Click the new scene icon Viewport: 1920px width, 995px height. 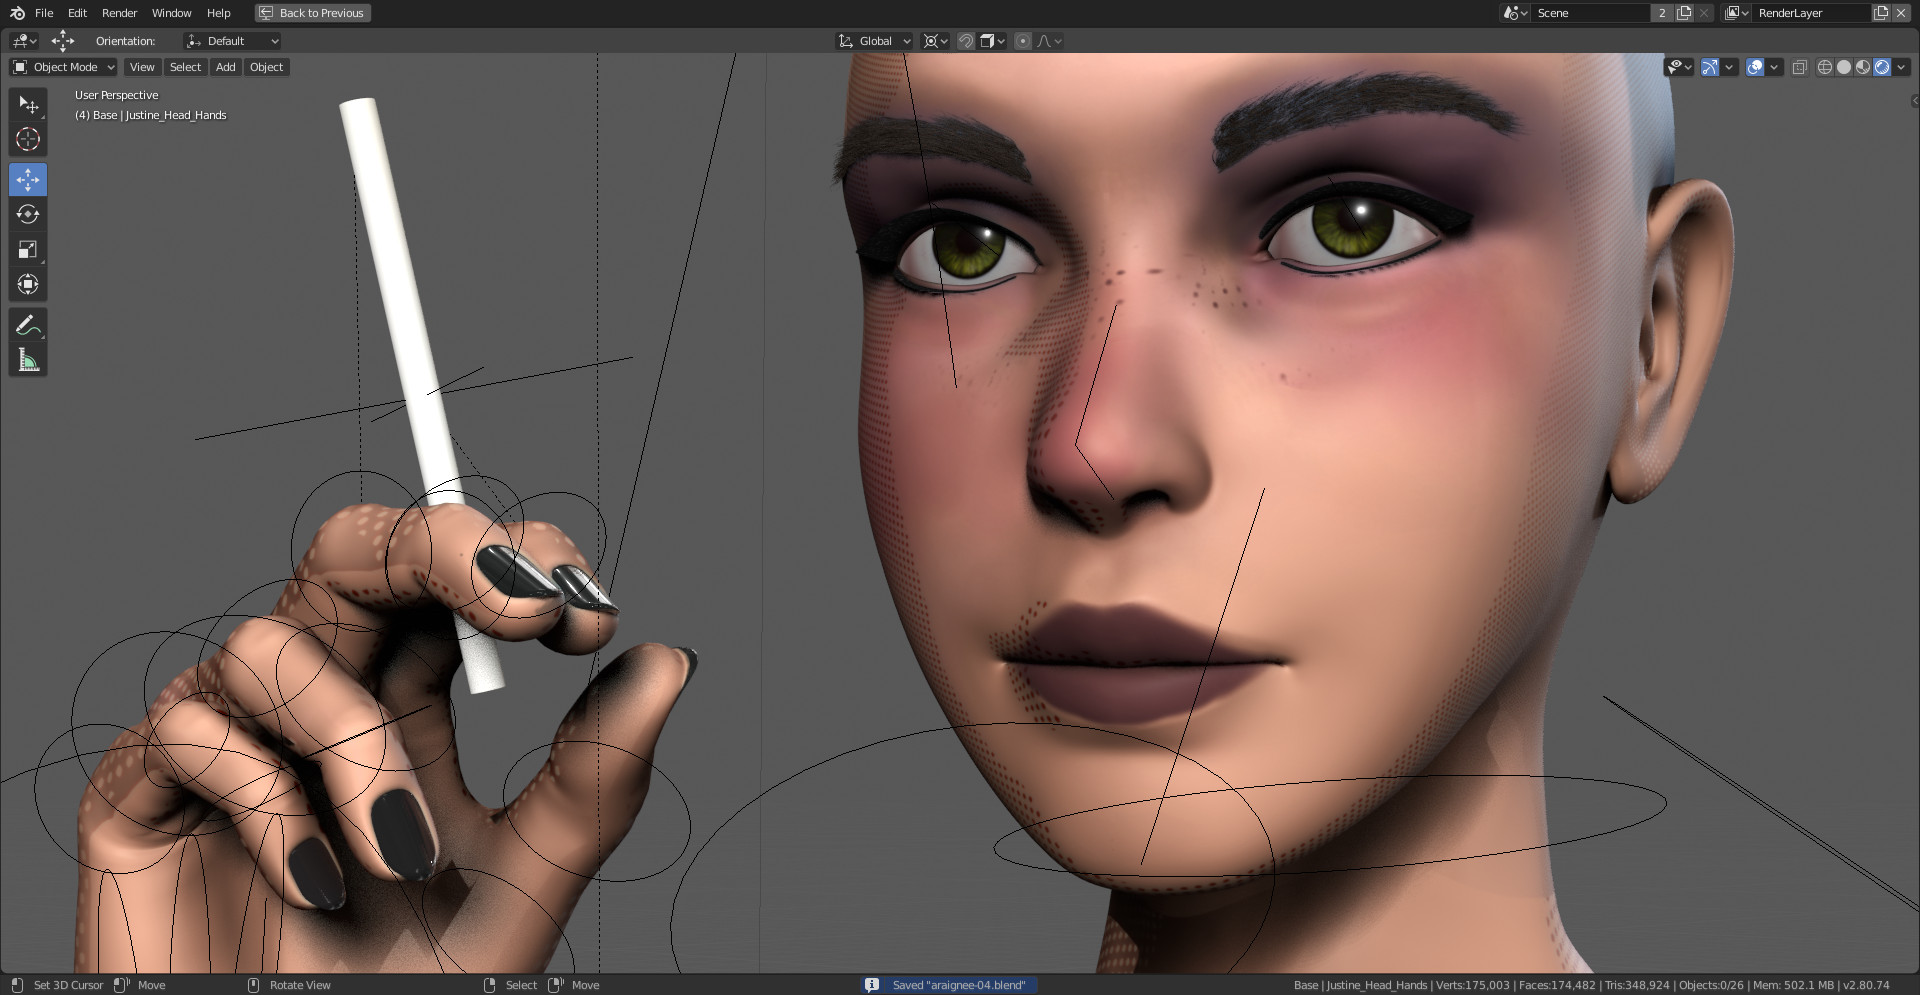point(1684,13)
